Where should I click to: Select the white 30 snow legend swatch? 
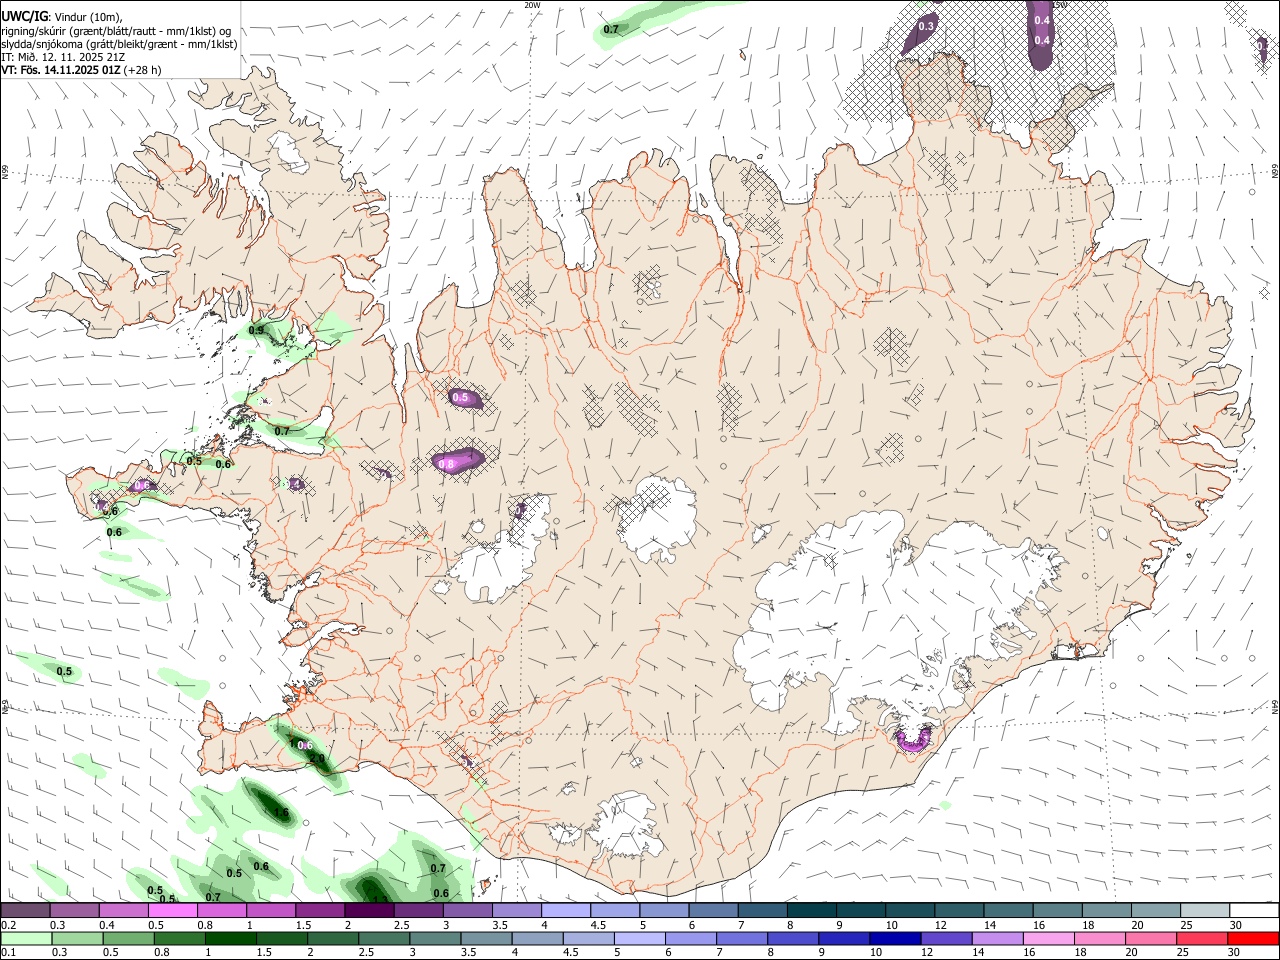click(1254, 911)
